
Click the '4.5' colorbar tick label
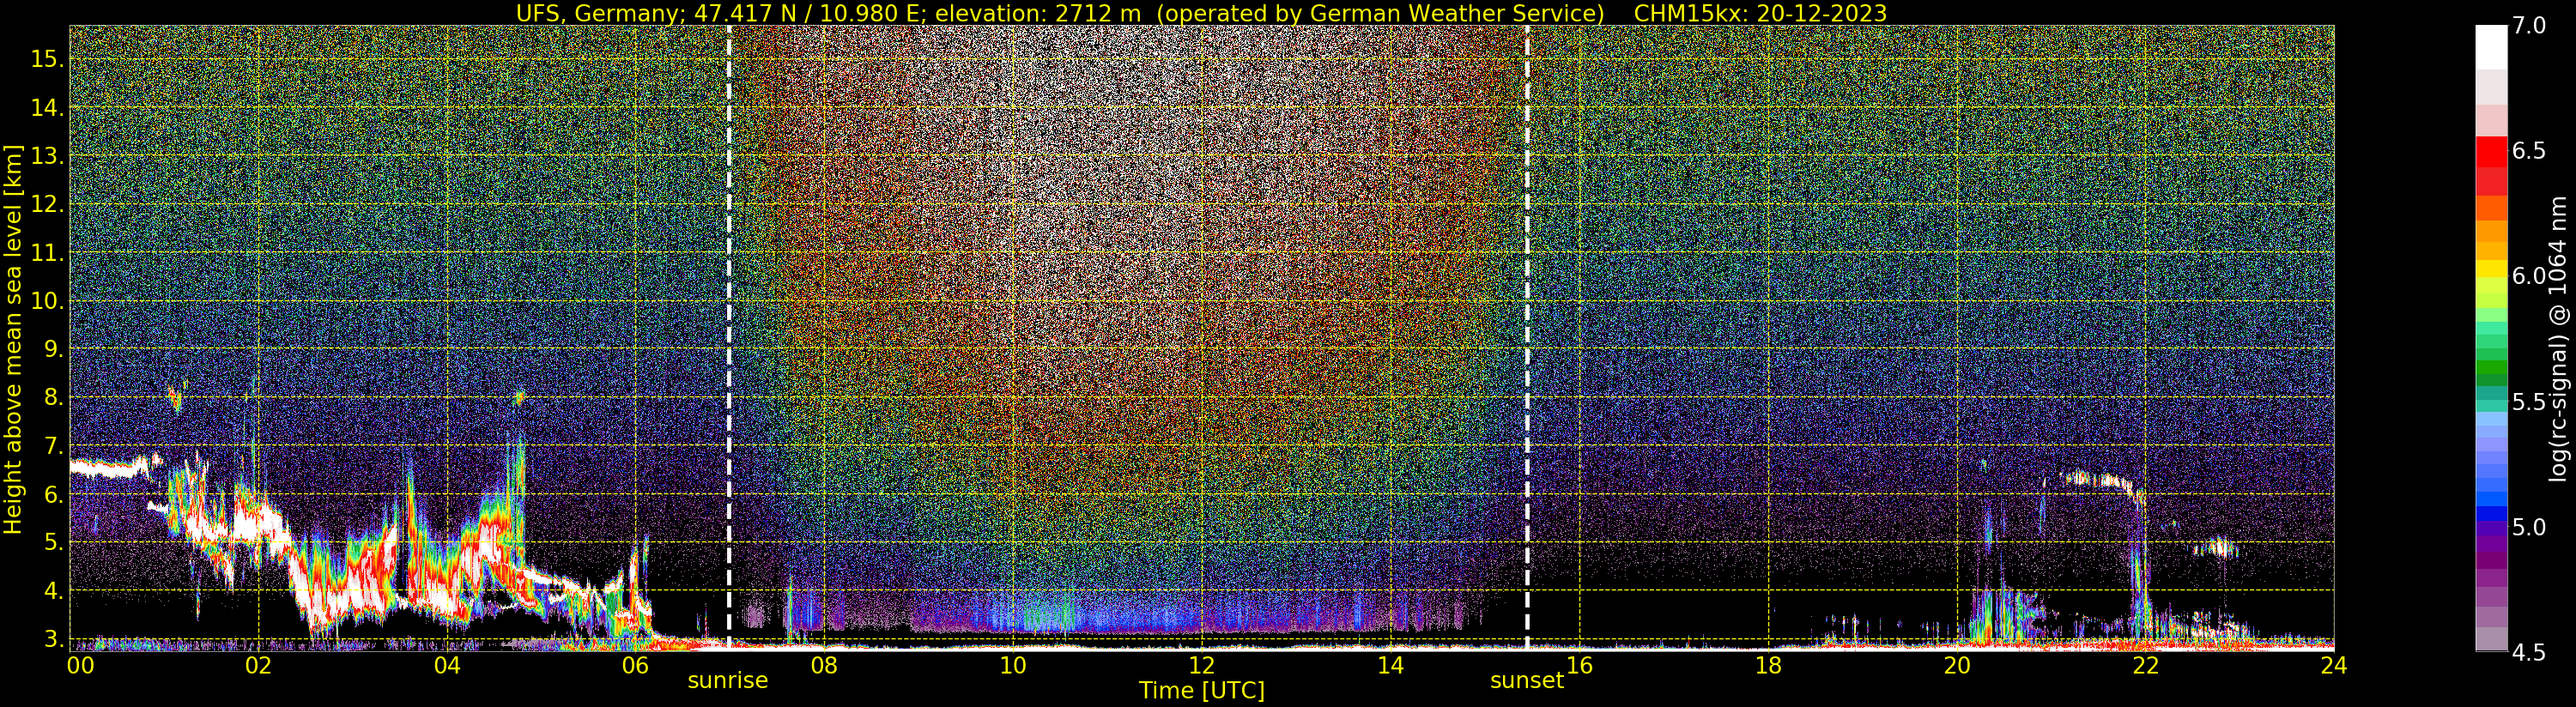2529,652
